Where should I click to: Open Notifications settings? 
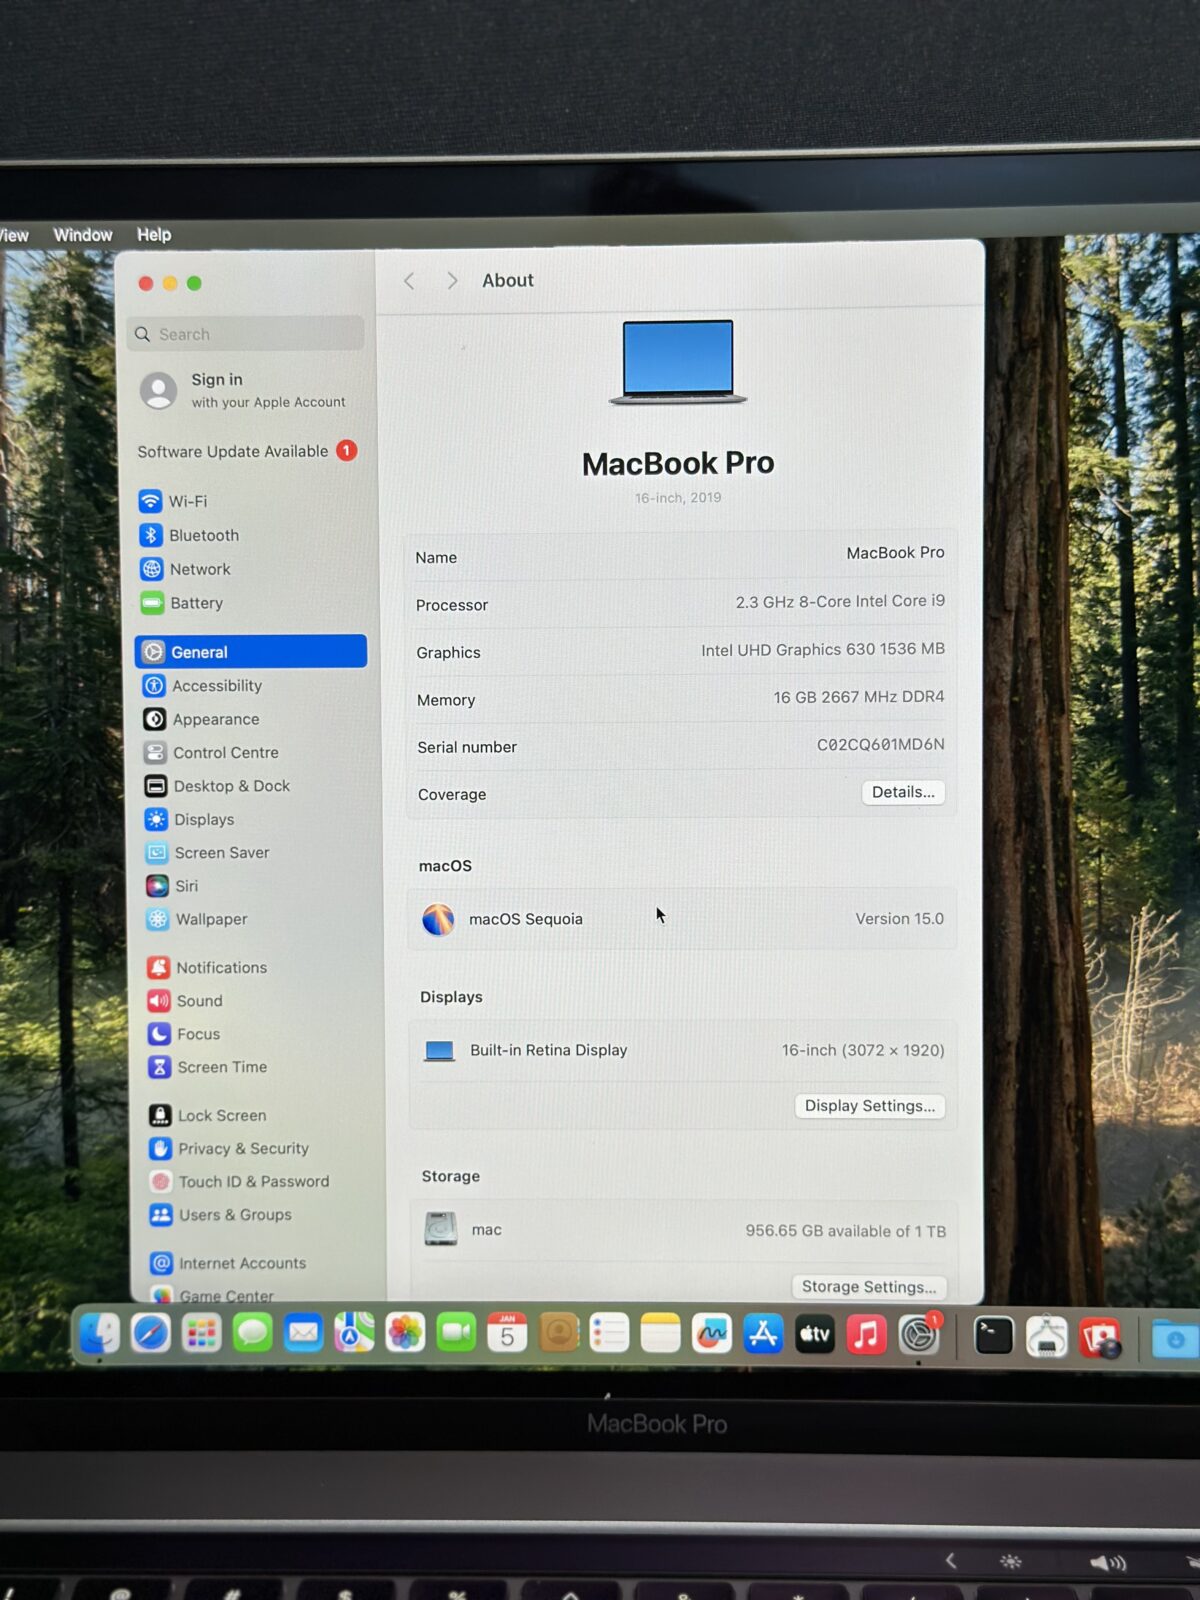[207, 967]
